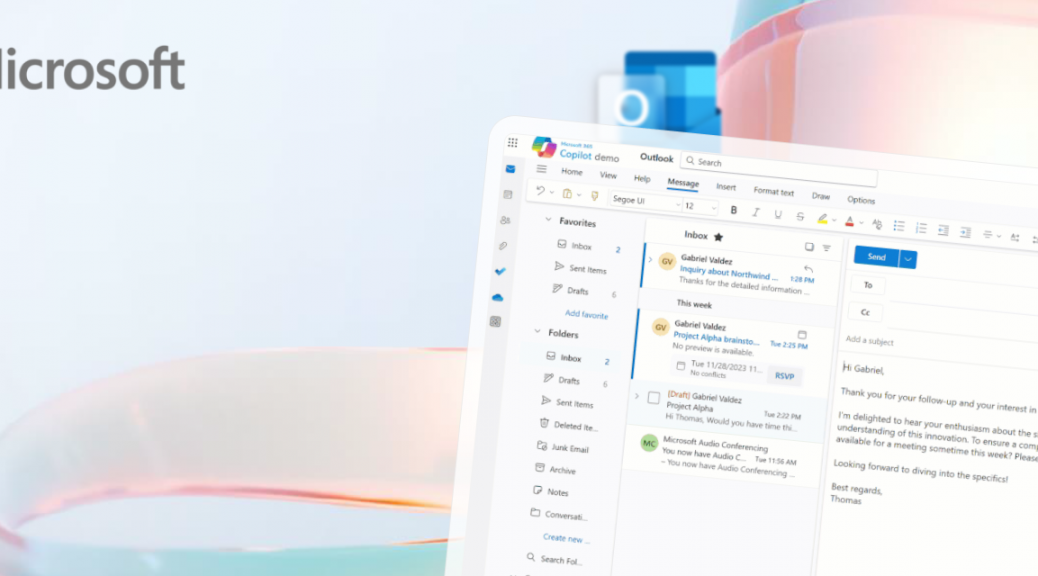Image resolution: width=1038 pixels, height=576 pixels.
Task: Toggle Underline formatting
Action: (x=778, y=214)
